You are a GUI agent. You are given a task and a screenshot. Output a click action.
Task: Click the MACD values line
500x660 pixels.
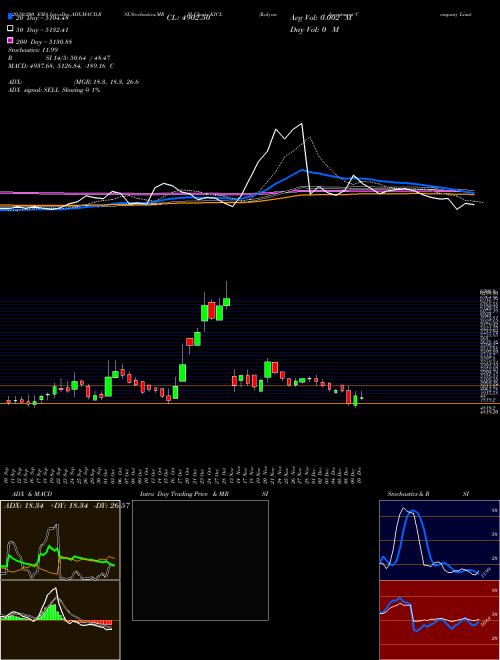[x=61, y=66]
